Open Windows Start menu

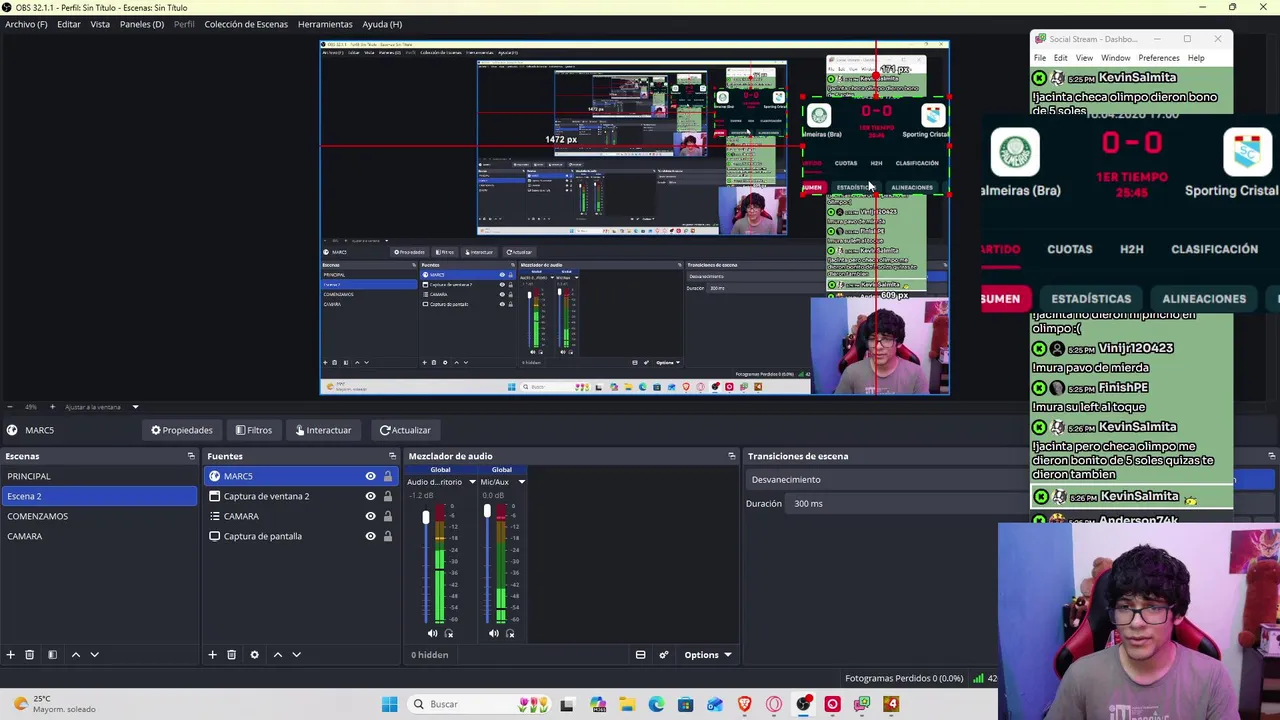click(389, 704)
